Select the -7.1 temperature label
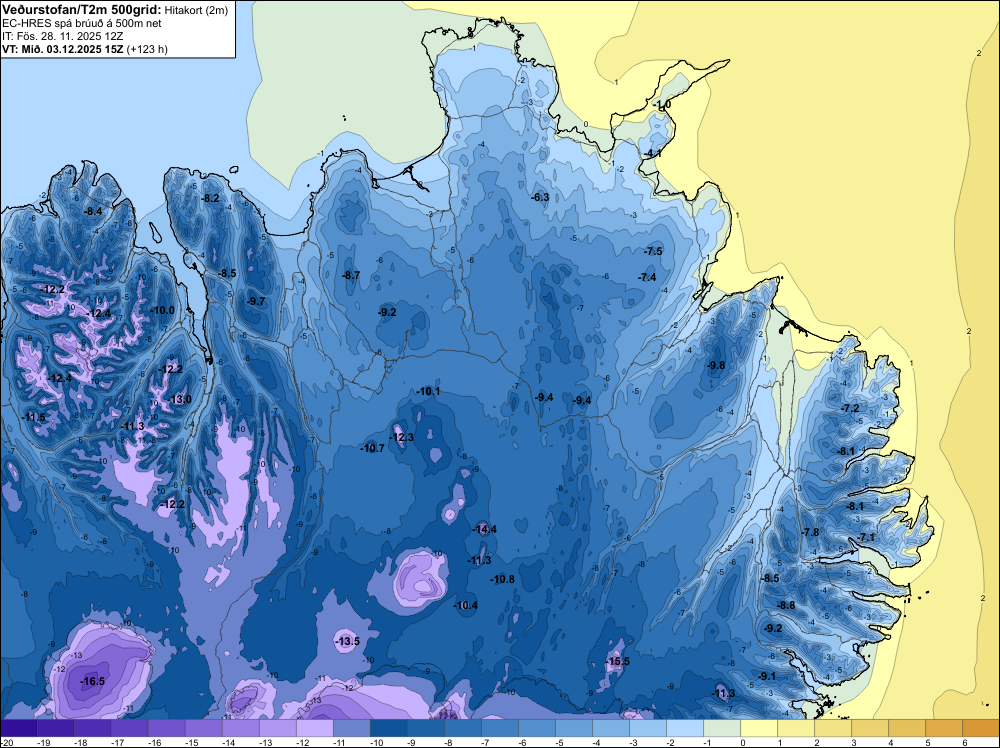This screenshot has width=1000, height=748. click(x=867, y=538)
